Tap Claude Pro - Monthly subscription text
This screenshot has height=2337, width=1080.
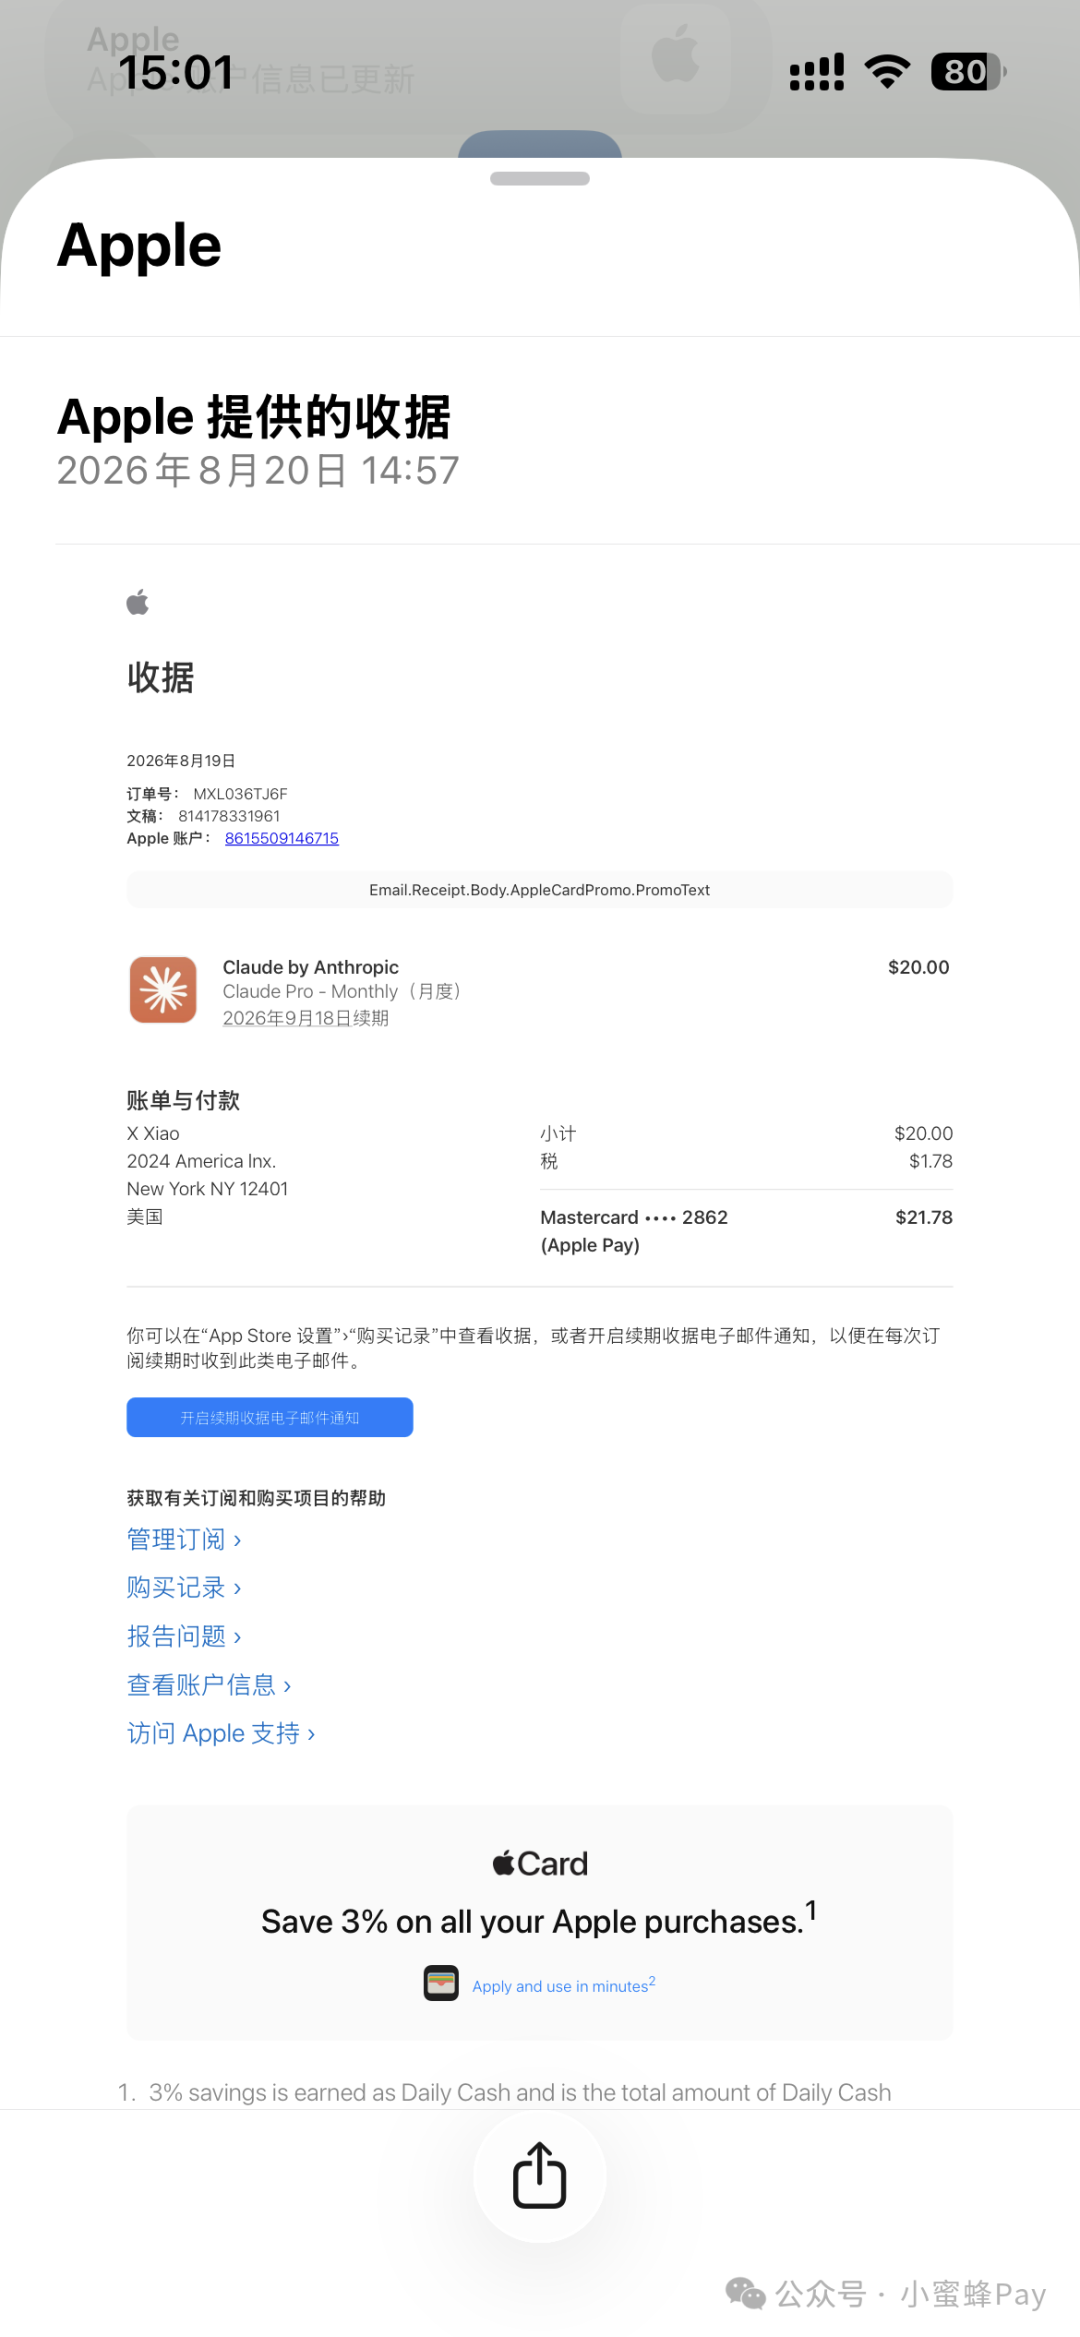[x=341, y=991]
